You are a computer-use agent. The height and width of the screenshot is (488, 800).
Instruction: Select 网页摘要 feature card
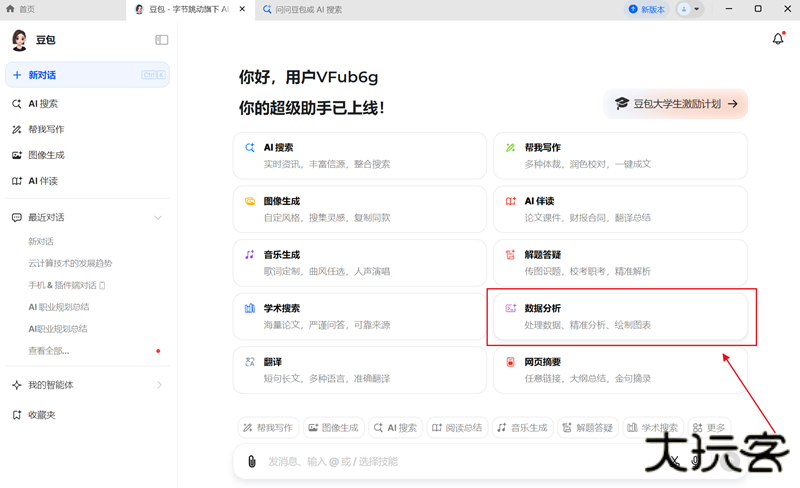pyautogui.click(x=620, y=370)
